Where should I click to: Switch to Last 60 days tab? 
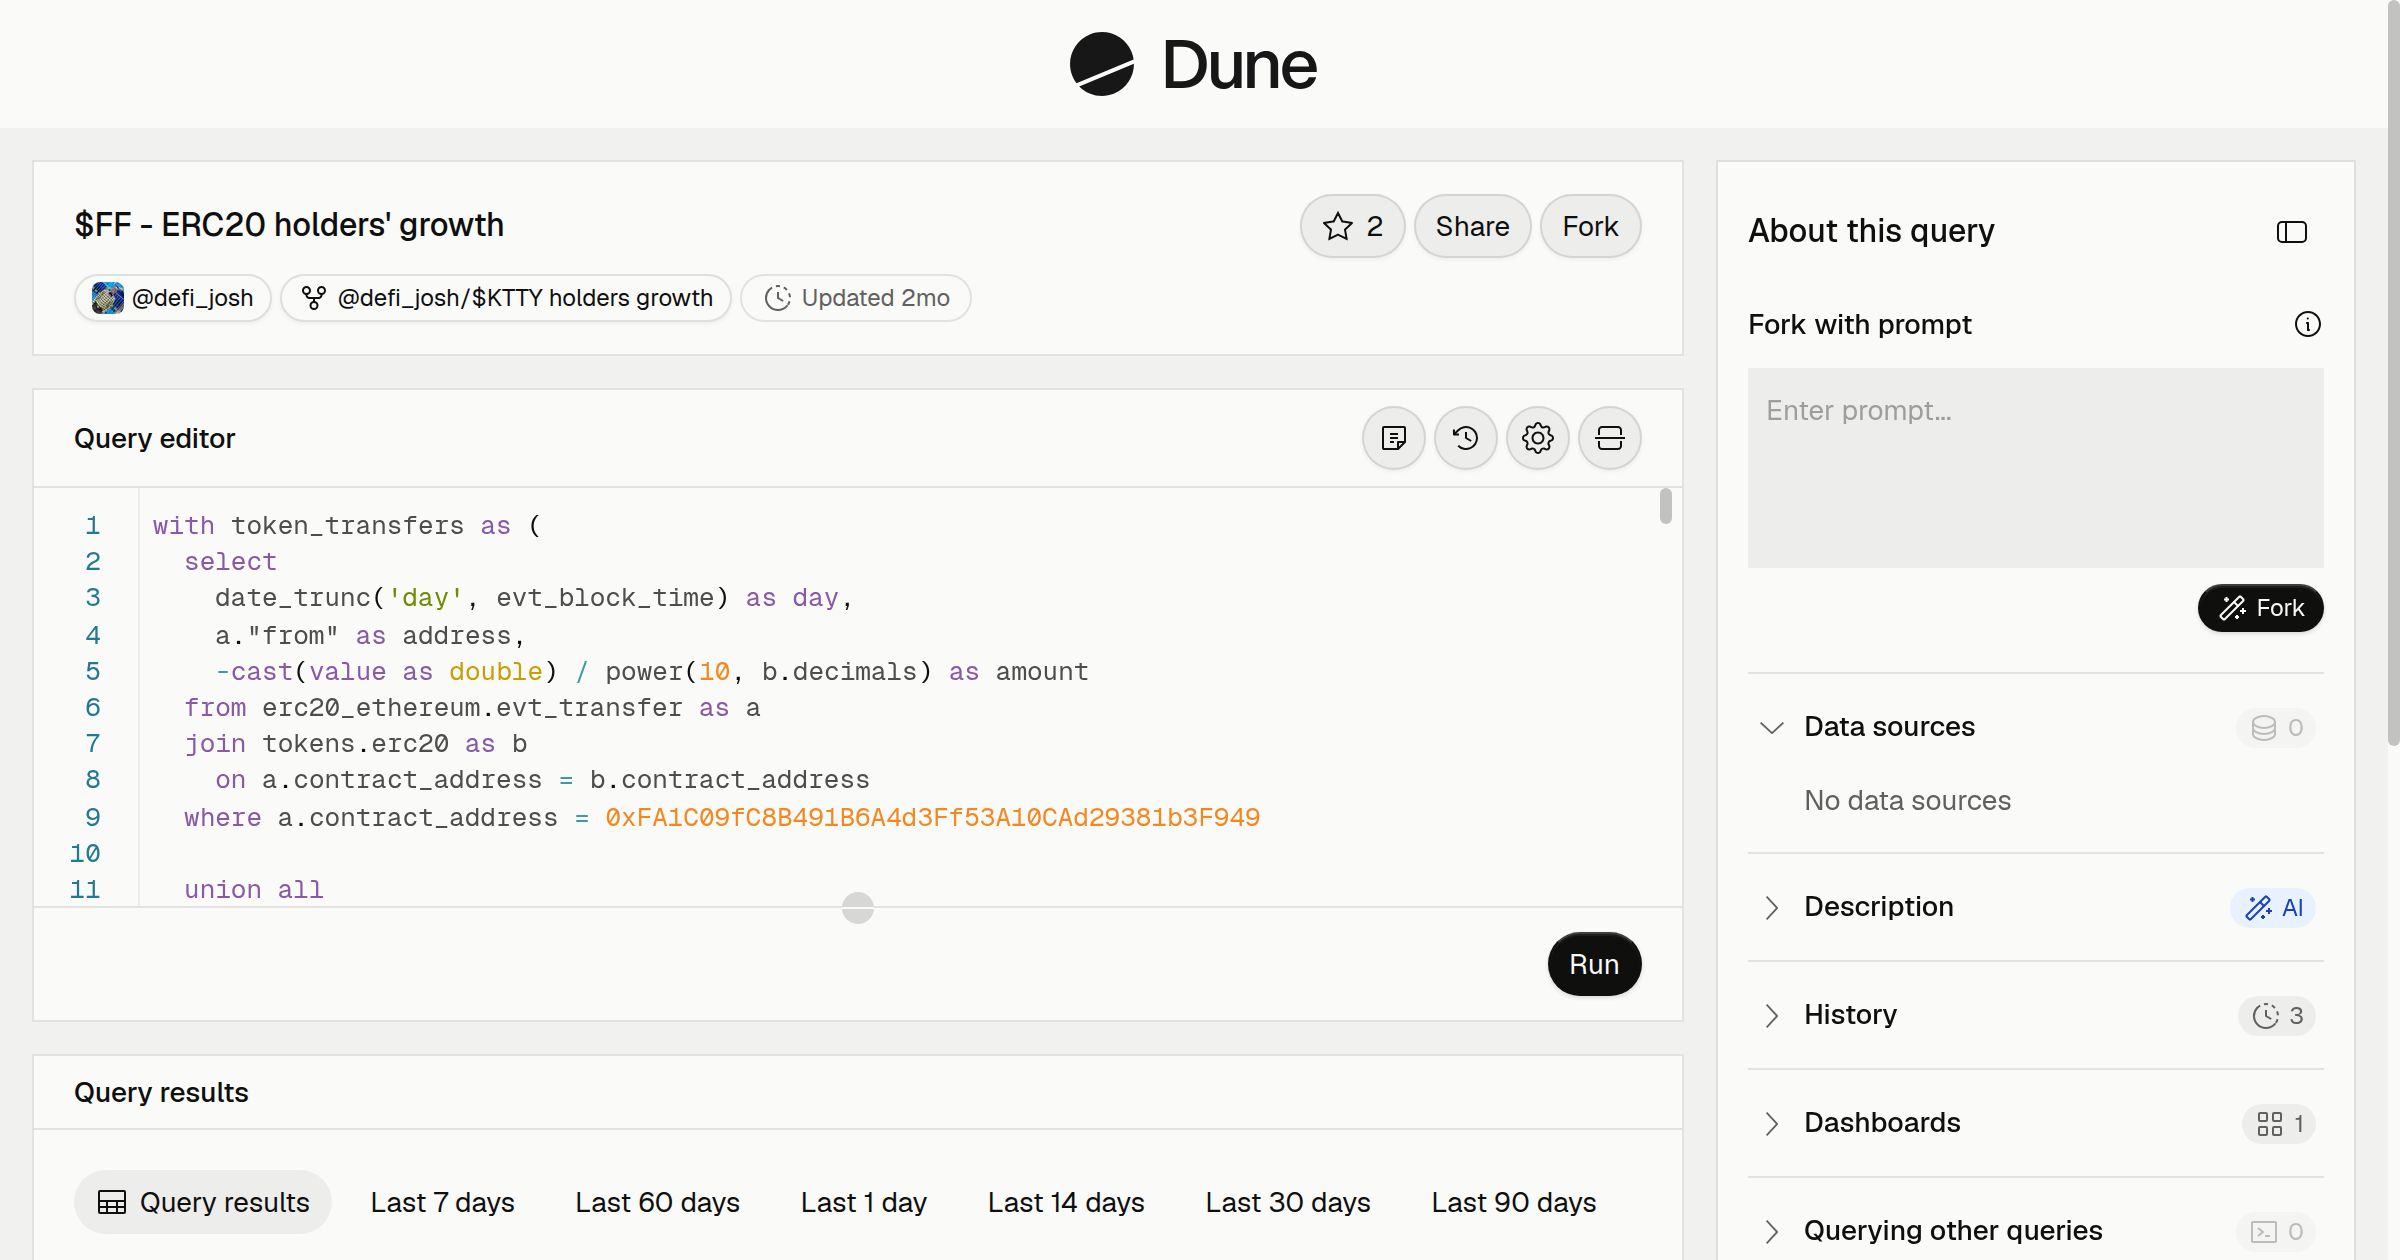tap(657, 1202)
